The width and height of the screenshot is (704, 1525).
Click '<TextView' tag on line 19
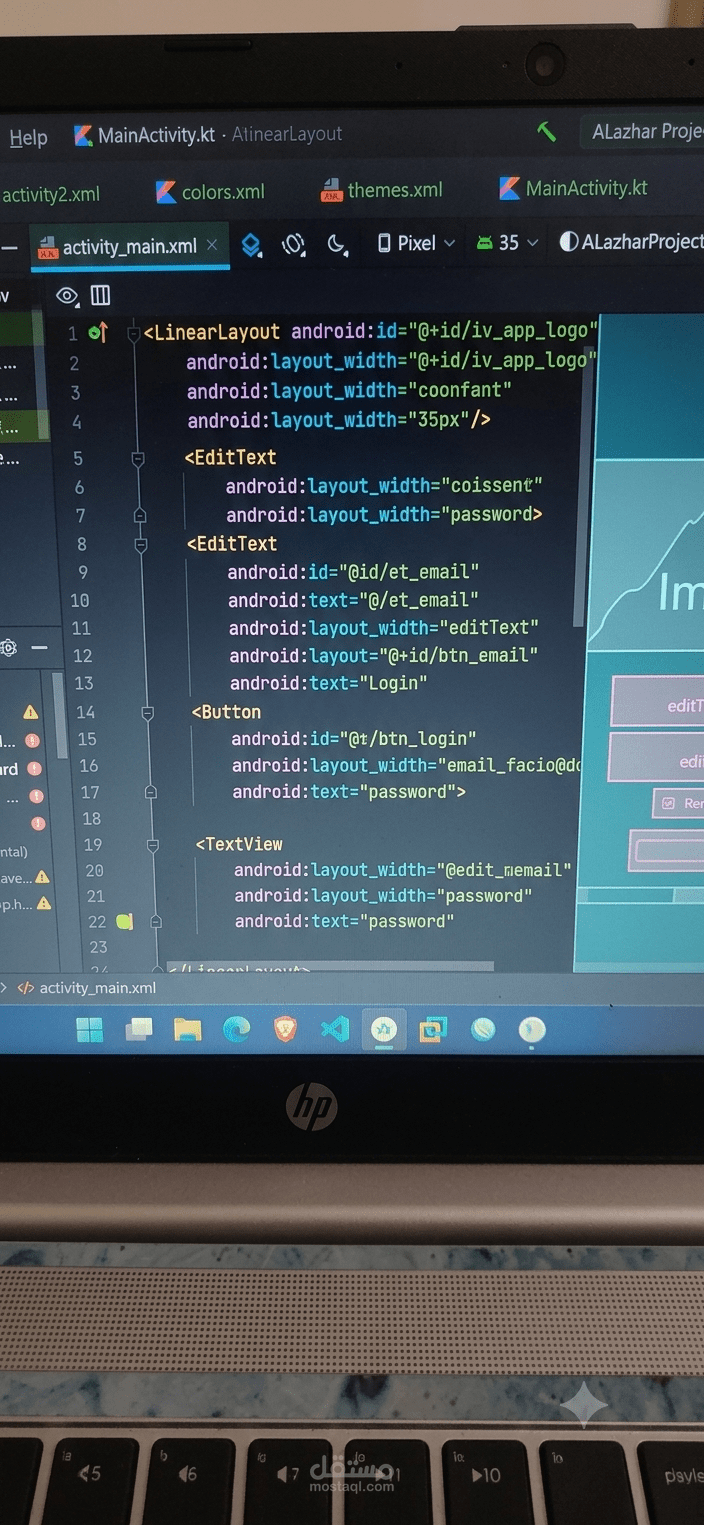coord(239,844)
